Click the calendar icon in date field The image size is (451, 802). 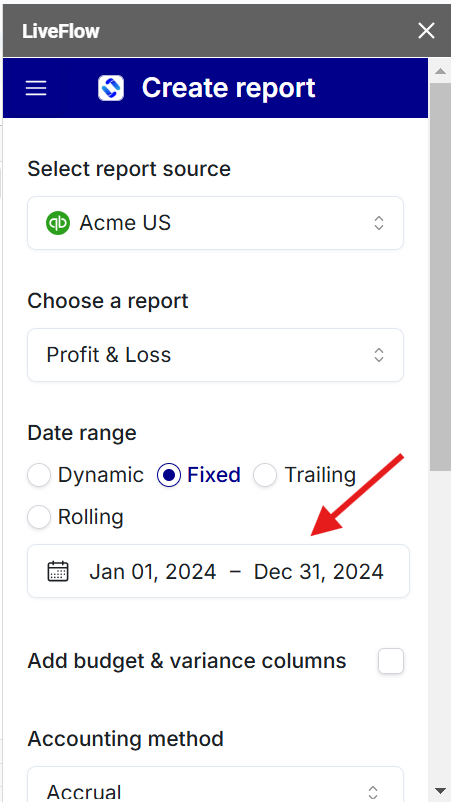[x=58, y=571]
